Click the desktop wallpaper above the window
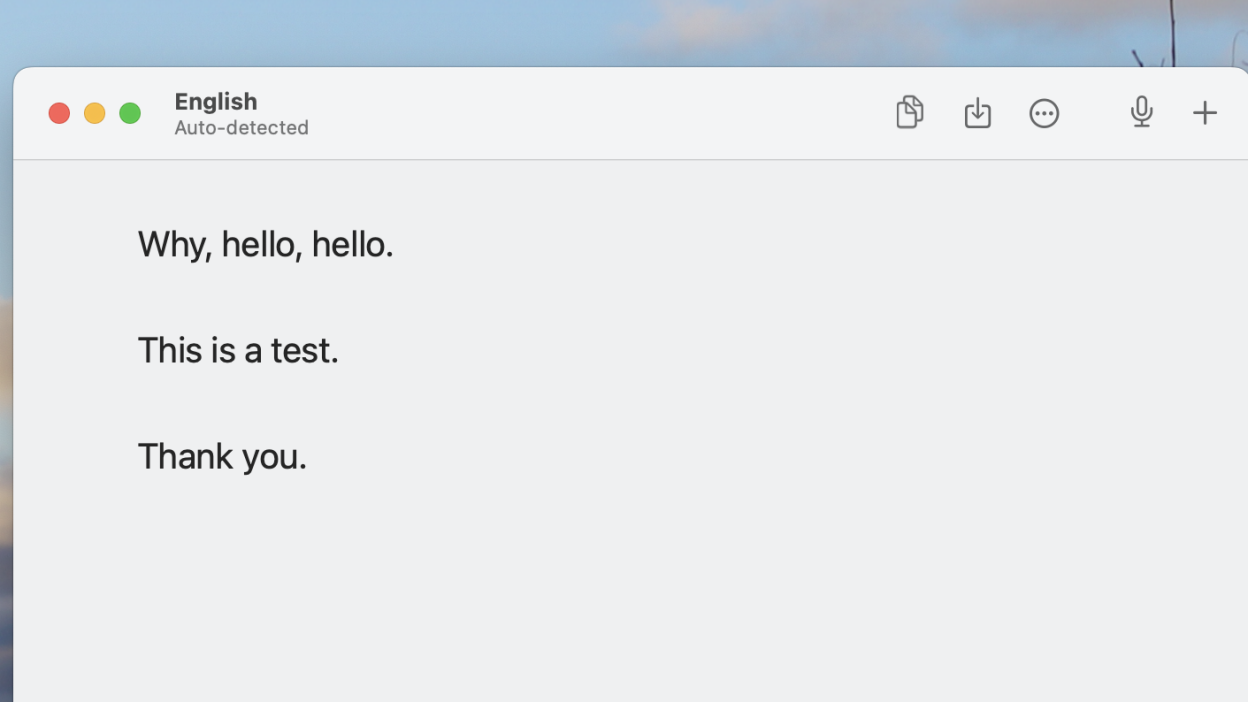Image resolution: width=1248 pixels, height=702 pixels. pyautogui.click(x=500, y=30)
